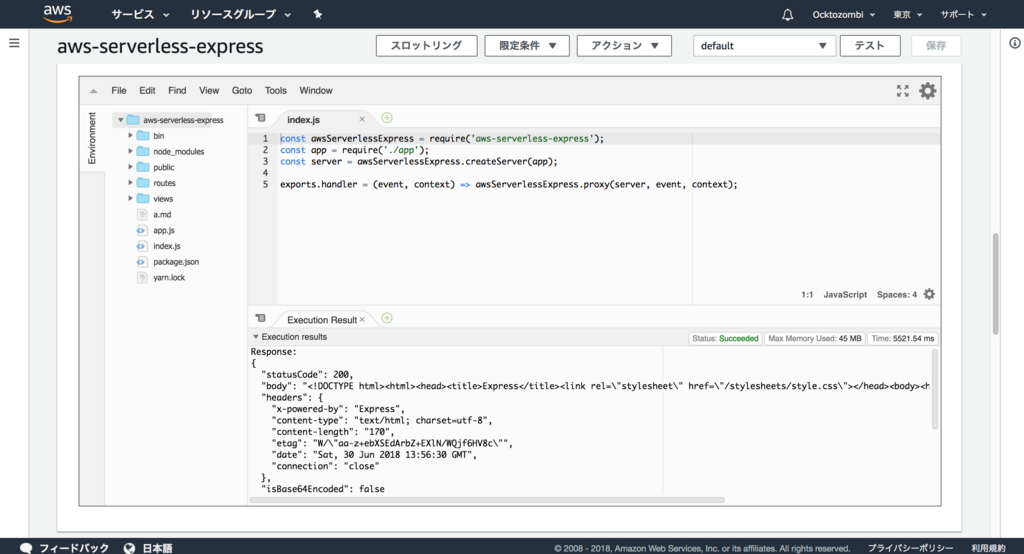Expand the public folder

coord(130,167)
